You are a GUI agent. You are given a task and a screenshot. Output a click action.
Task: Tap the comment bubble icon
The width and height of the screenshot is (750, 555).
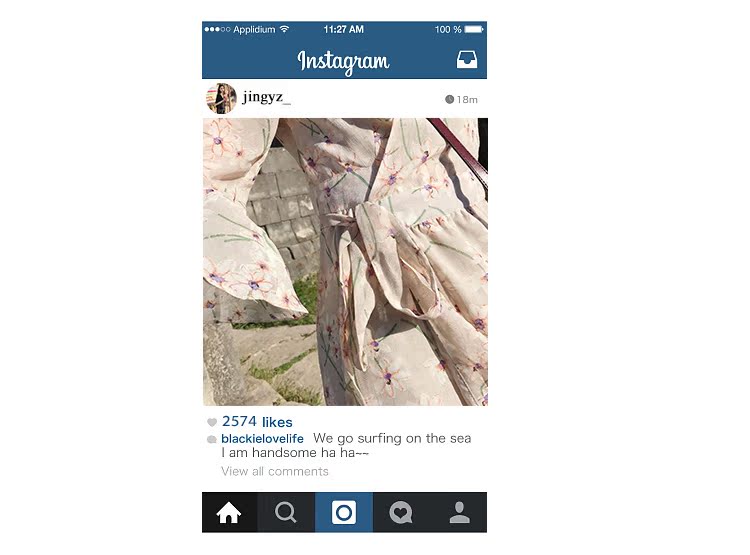click(x=211, y=439)
